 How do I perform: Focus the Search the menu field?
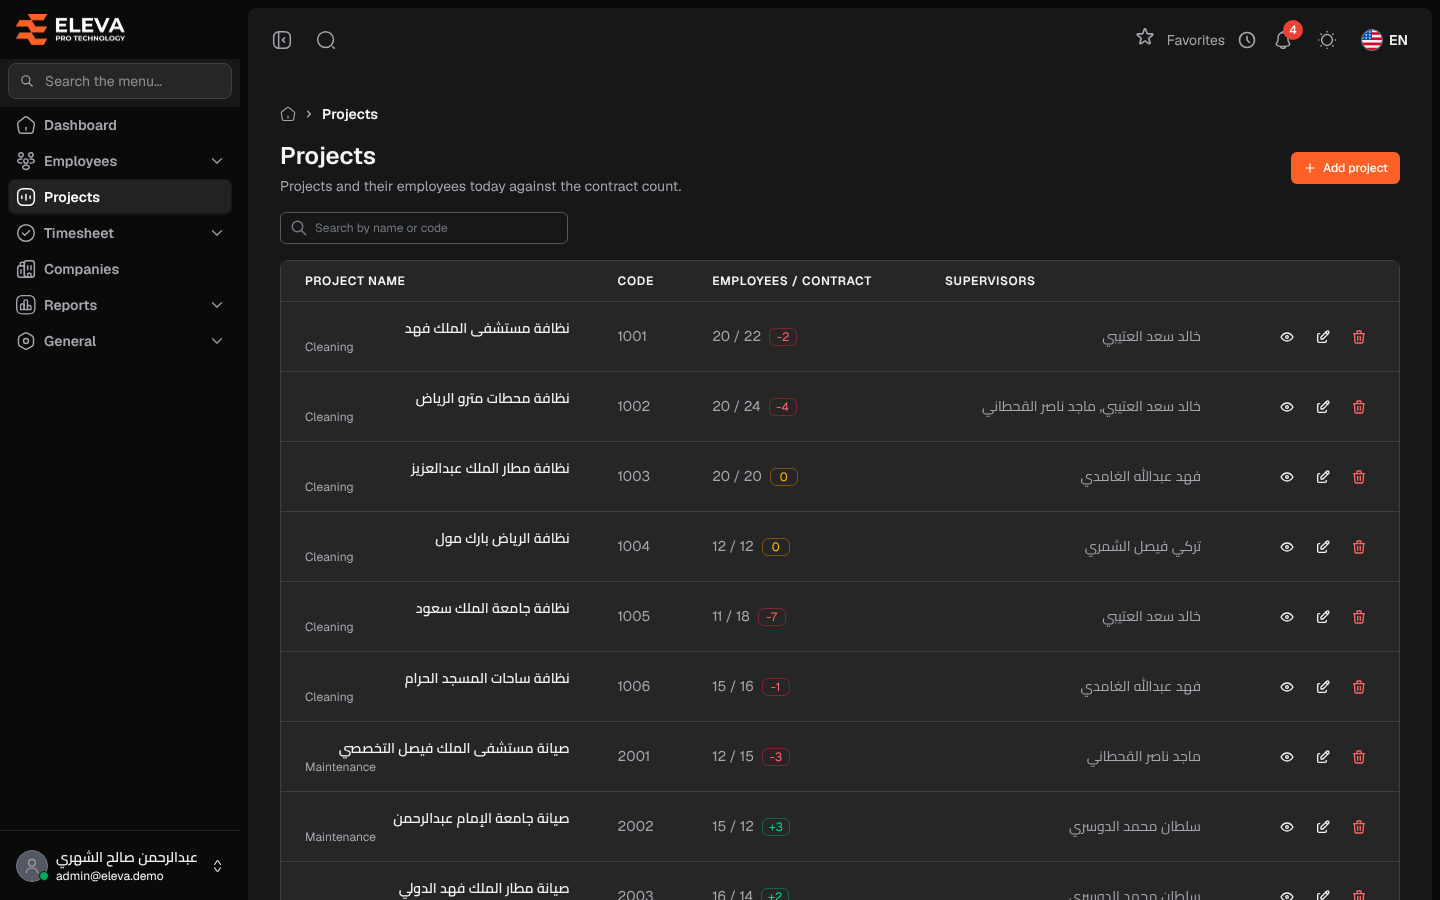(120, 81)
